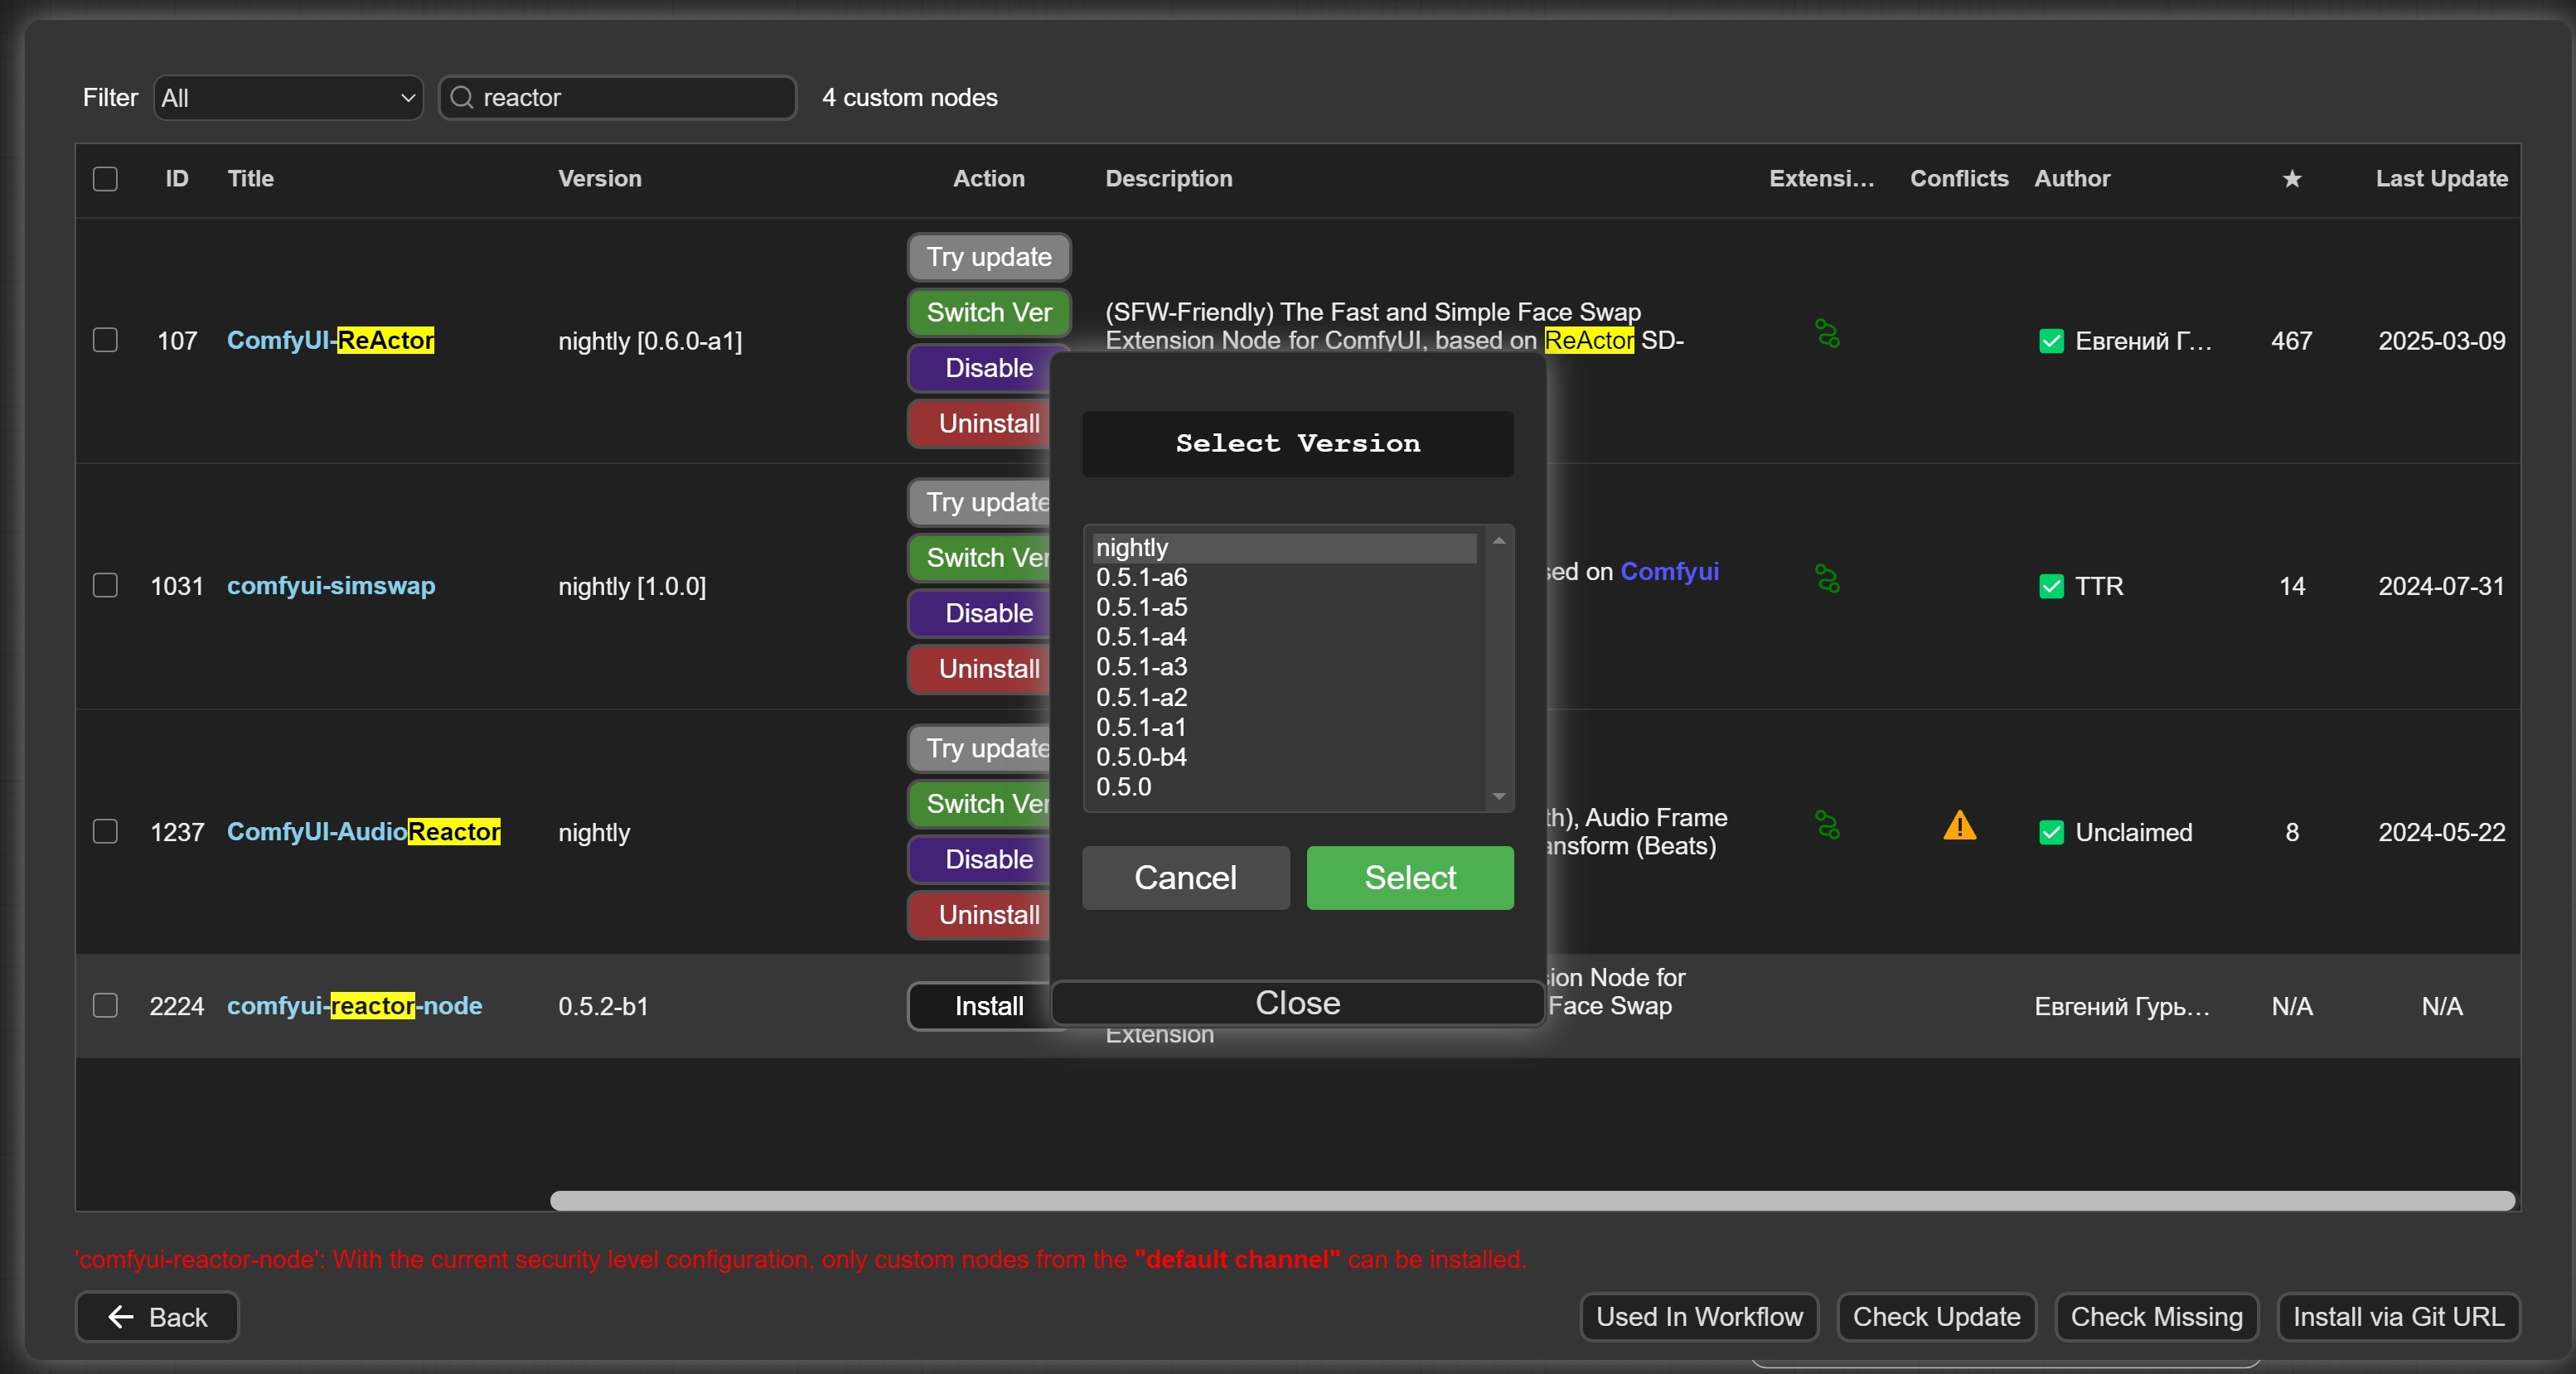The height and width of the screenshot is (1374, 2576).
Task: Click the green verified icon next to TTR
Action: (2051, 586)
